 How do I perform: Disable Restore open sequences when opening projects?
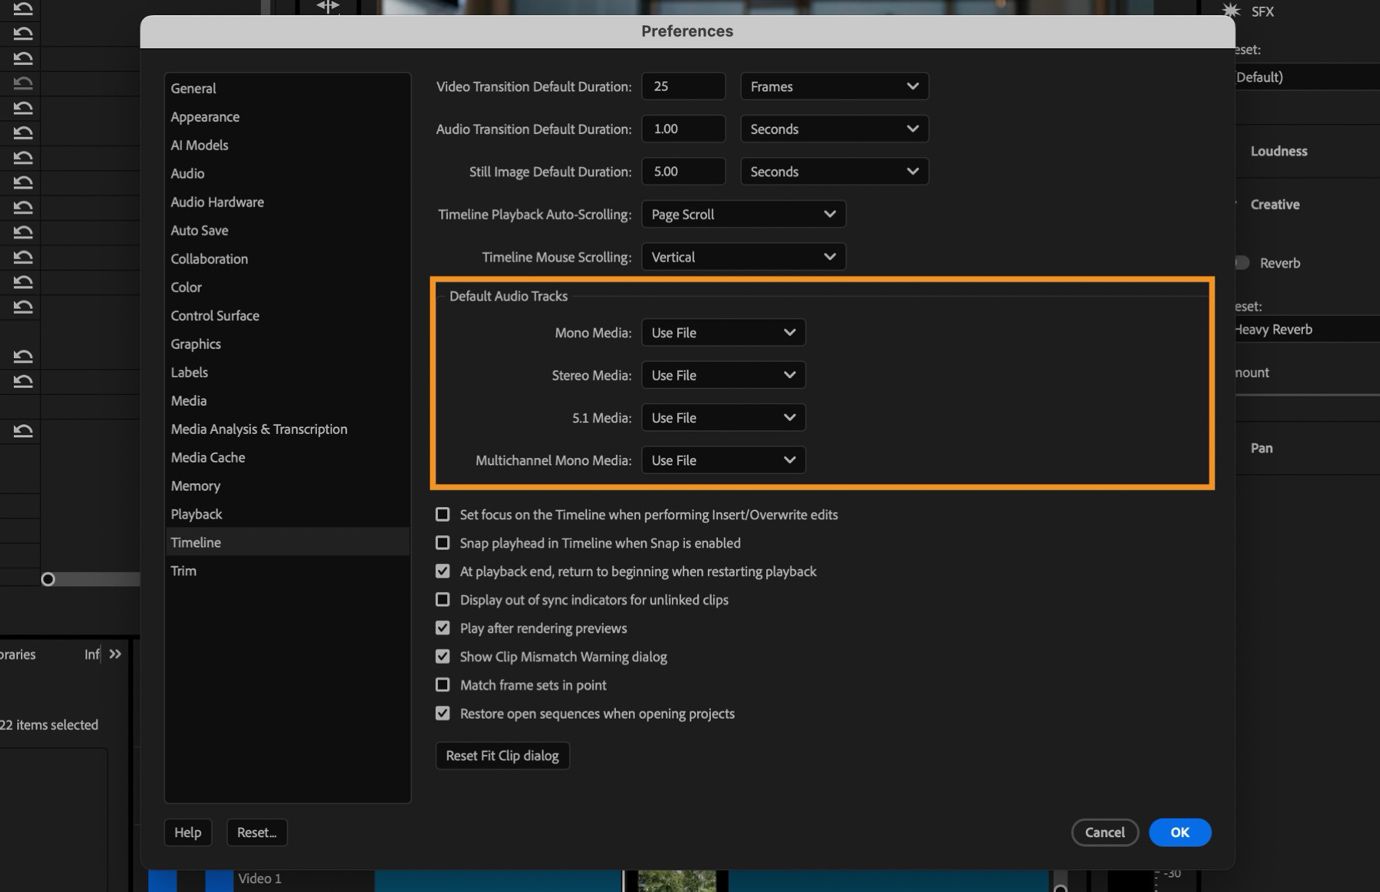[x=443, y=713]
